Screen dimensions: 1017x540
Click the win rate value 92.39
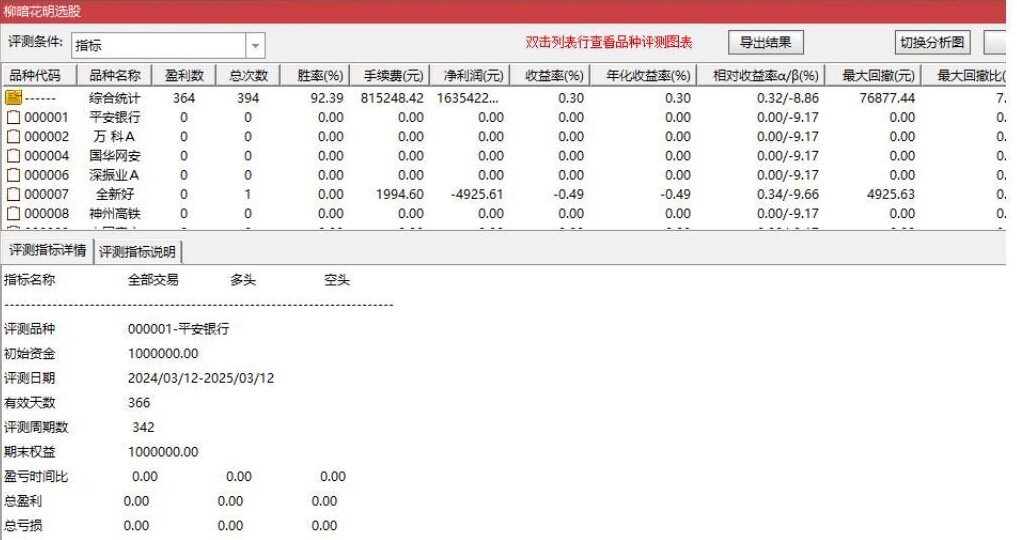click(327, 98)
